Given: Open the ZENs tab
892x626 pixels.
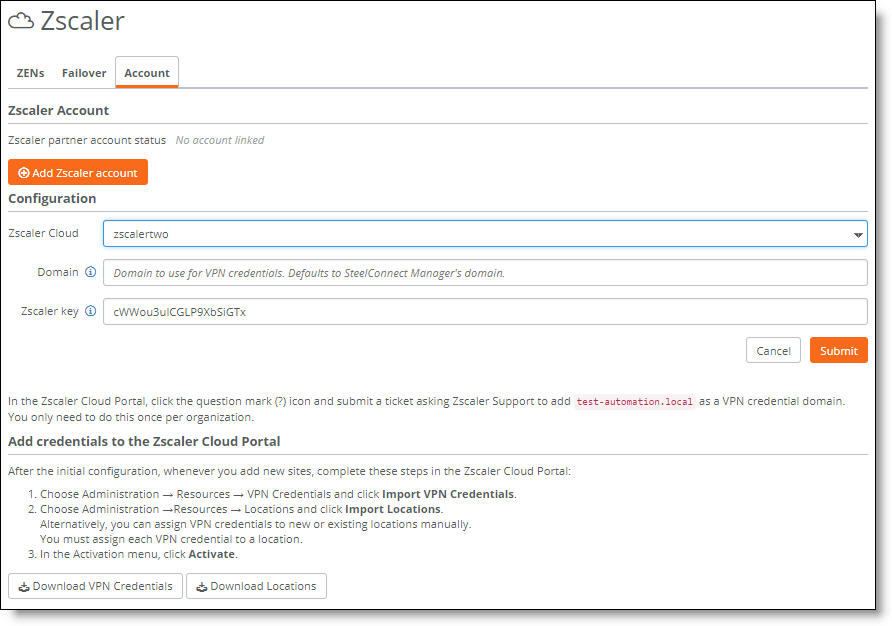Looking at the screenshot, I should pyautogui.click(x=30, y=73).
